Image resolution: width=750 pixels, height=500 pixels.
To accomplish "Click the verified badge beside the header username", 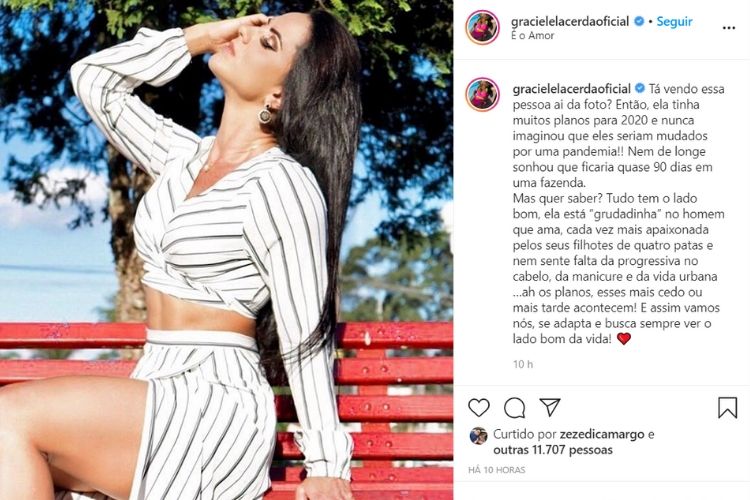I will 639,22.
